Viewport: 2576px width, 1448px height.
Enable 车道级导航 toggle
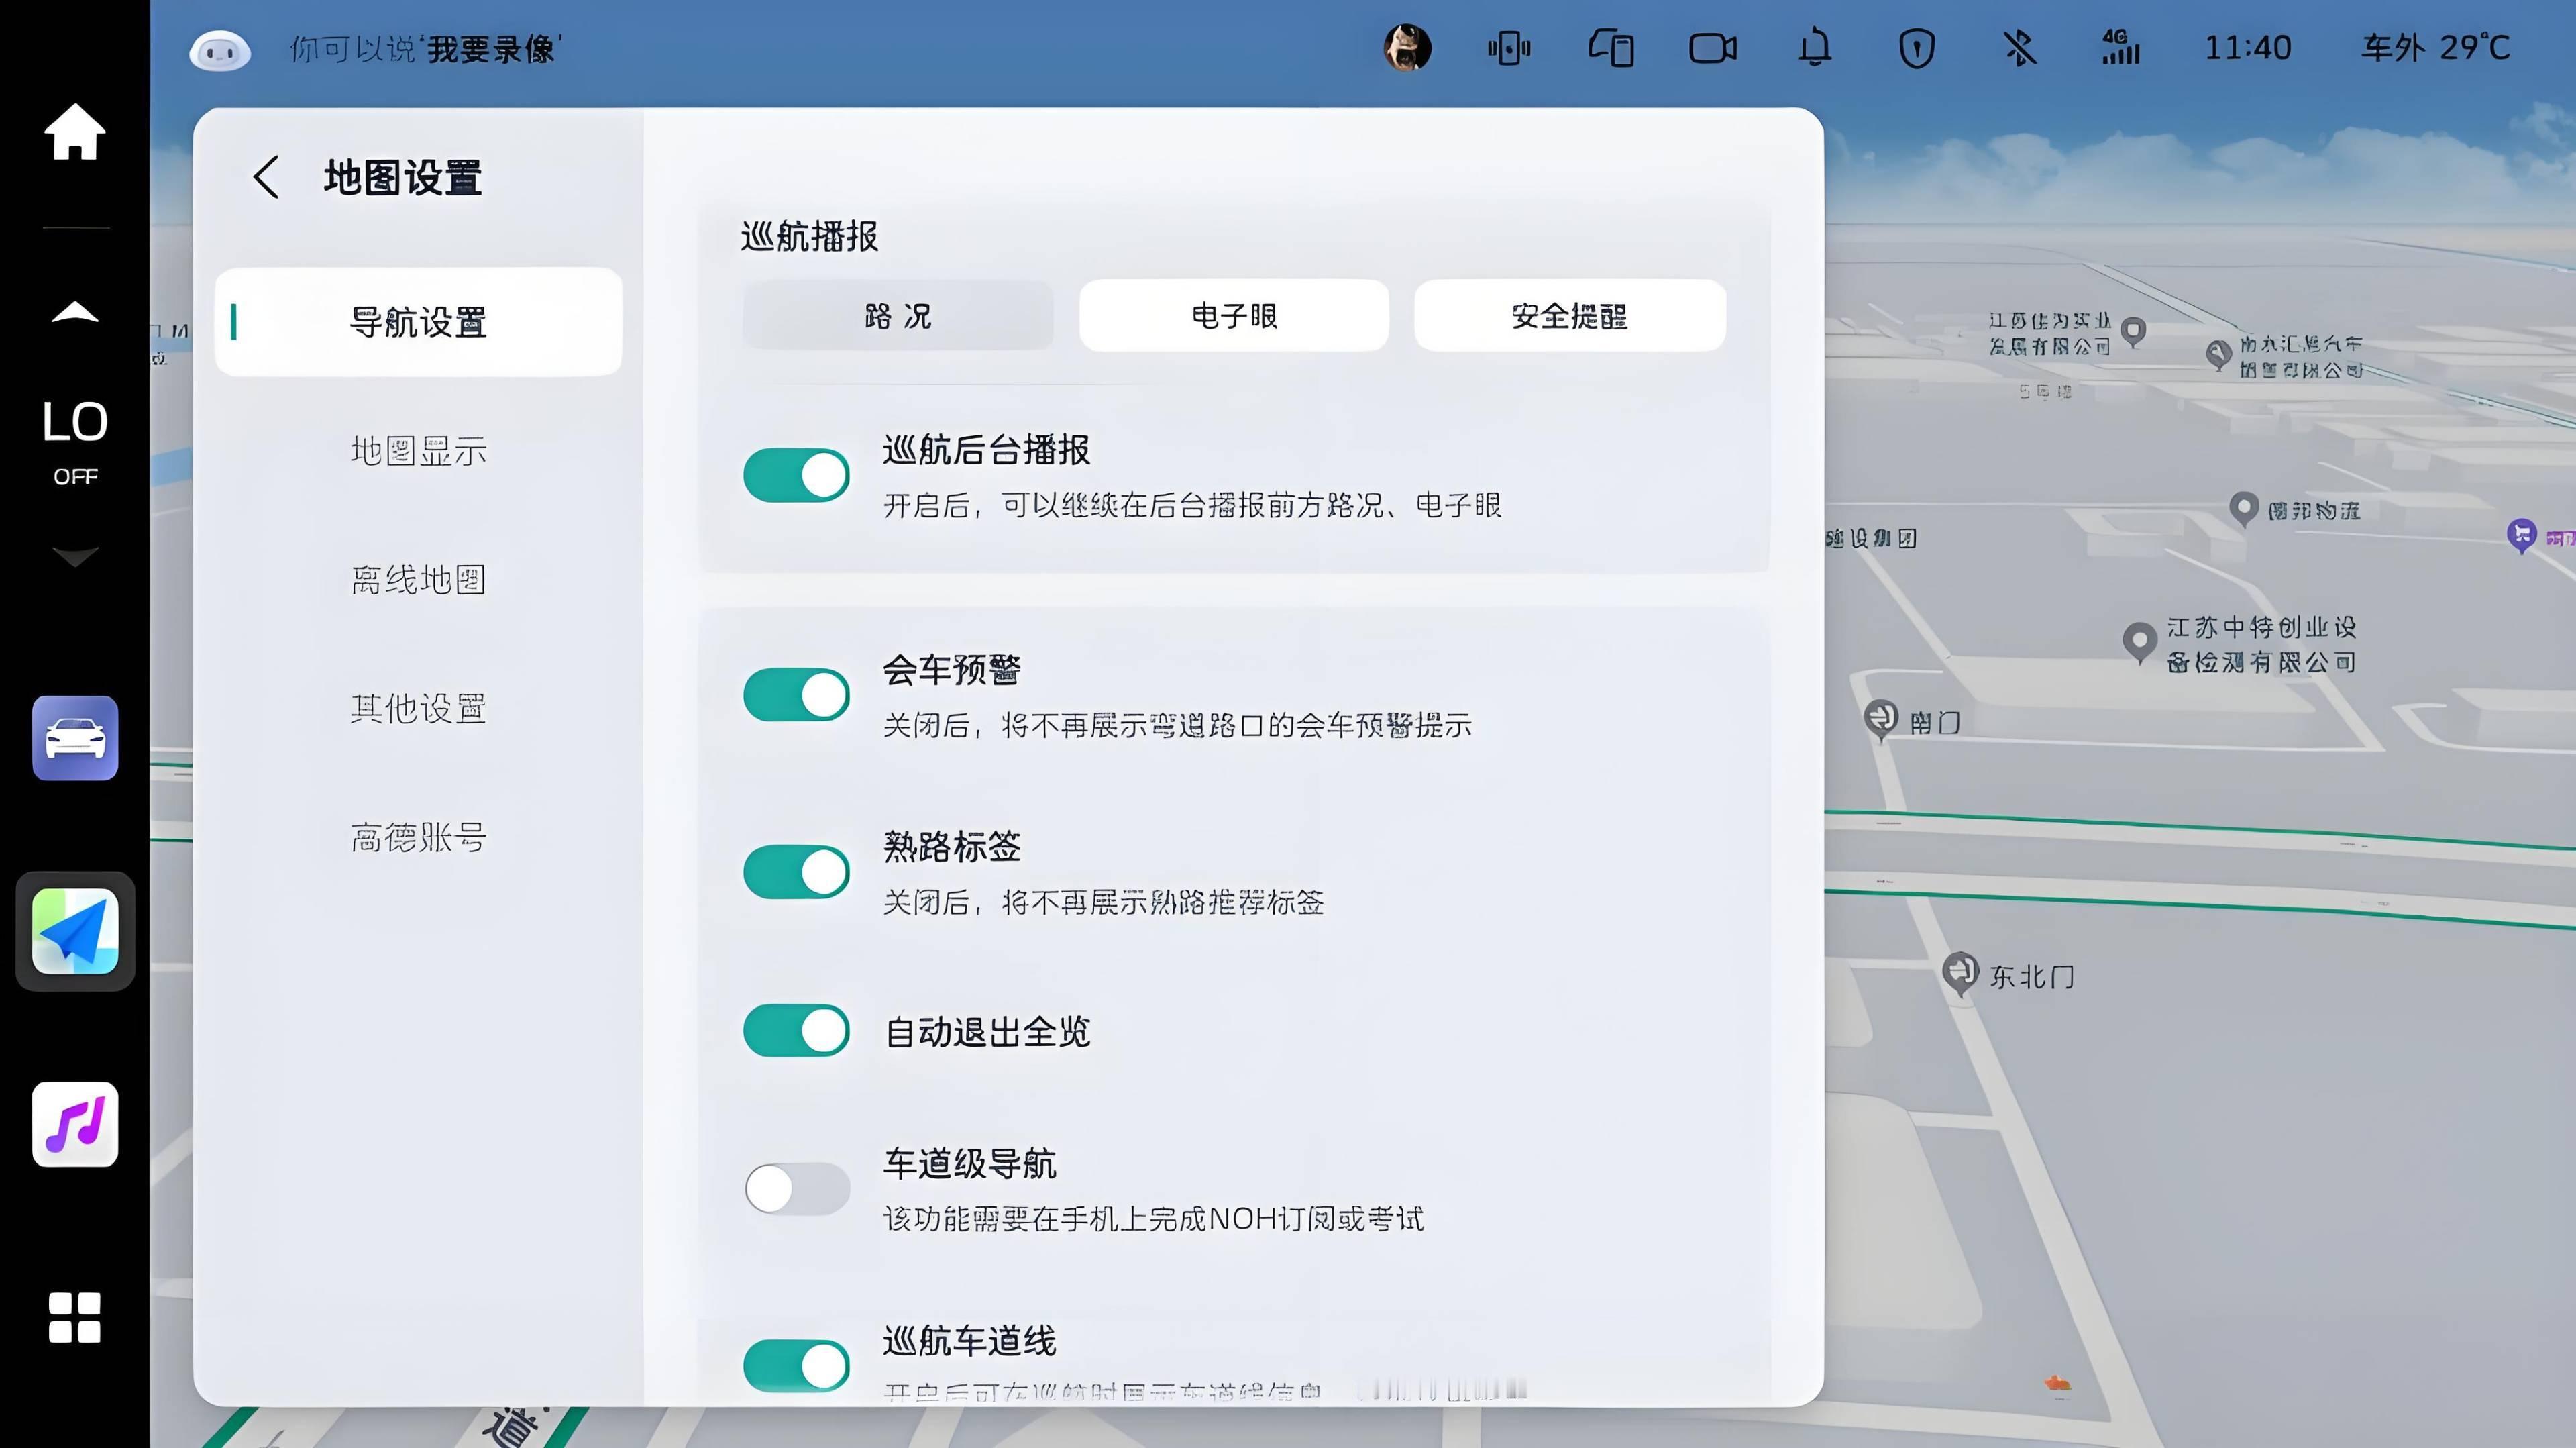pyautogui.click(x=796, y=1188)
